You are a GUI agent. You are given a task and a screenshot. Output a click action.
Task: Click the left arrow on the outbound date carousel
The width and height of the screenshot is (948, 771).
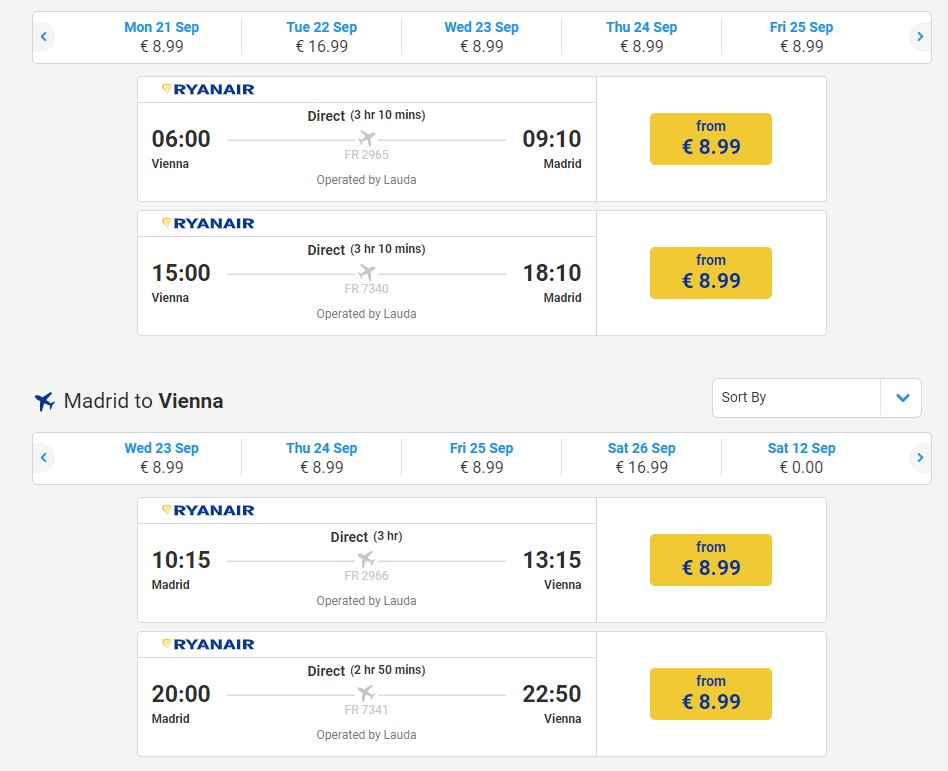(x=44, y=37)
